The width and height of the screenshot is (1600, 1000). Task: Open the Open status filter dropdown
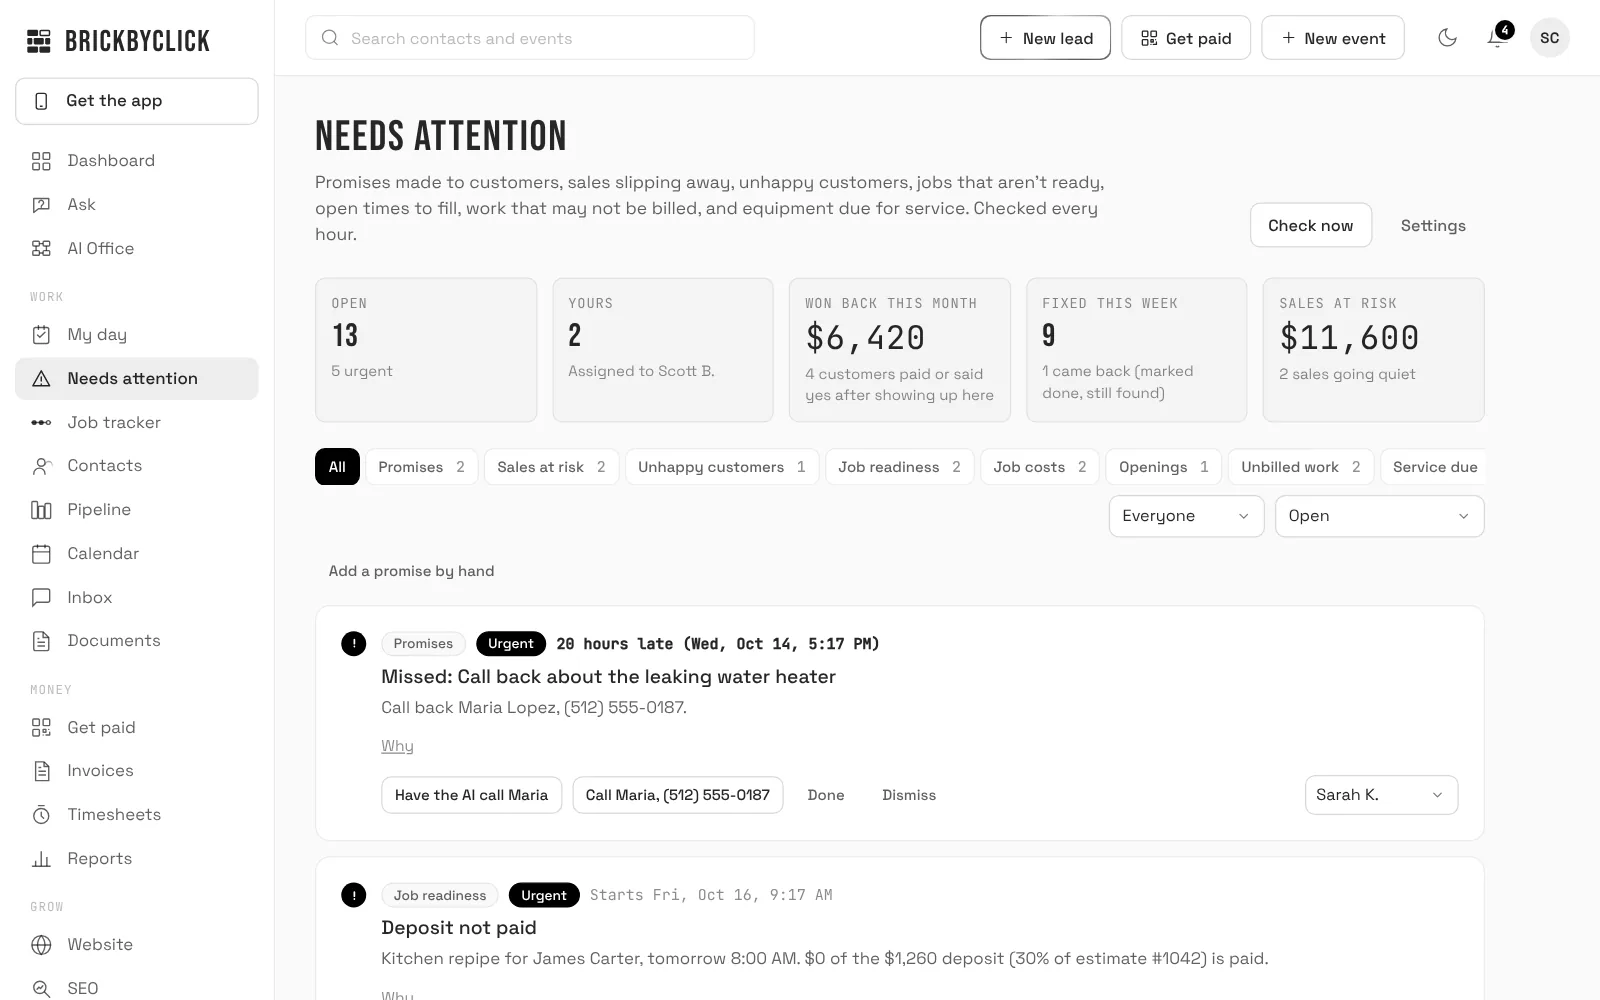pyautogui.click(x=1379, y=516)
